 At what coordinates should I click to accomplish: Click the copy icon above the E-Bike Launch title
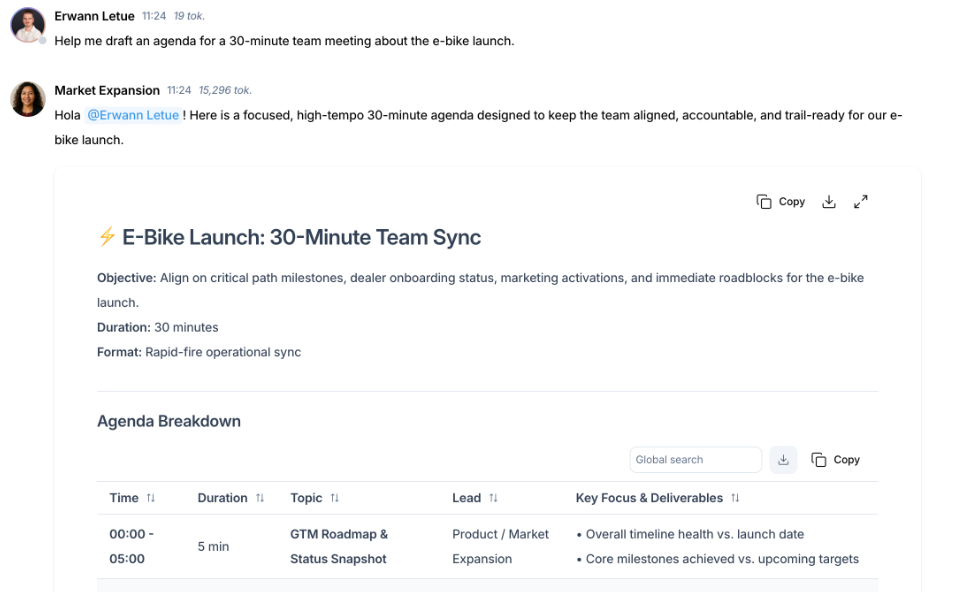763,201
